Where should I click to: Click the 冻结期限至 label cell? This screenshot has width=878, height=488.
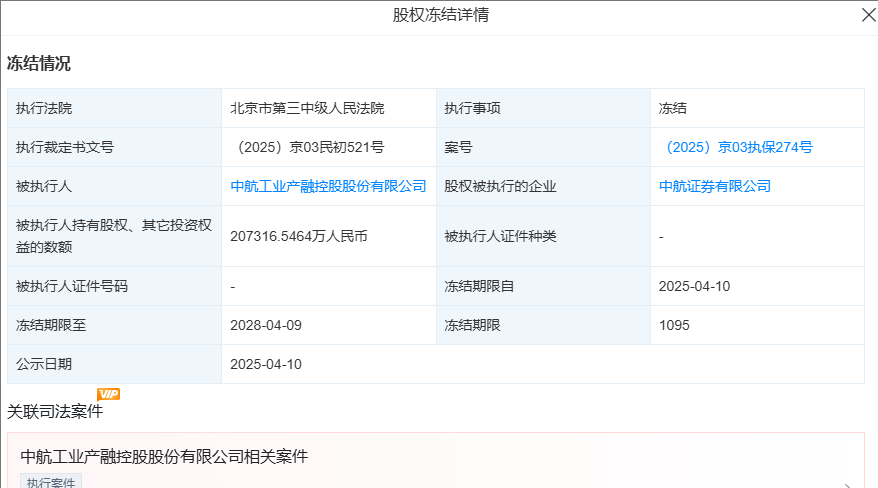click(x=115, y=325)
